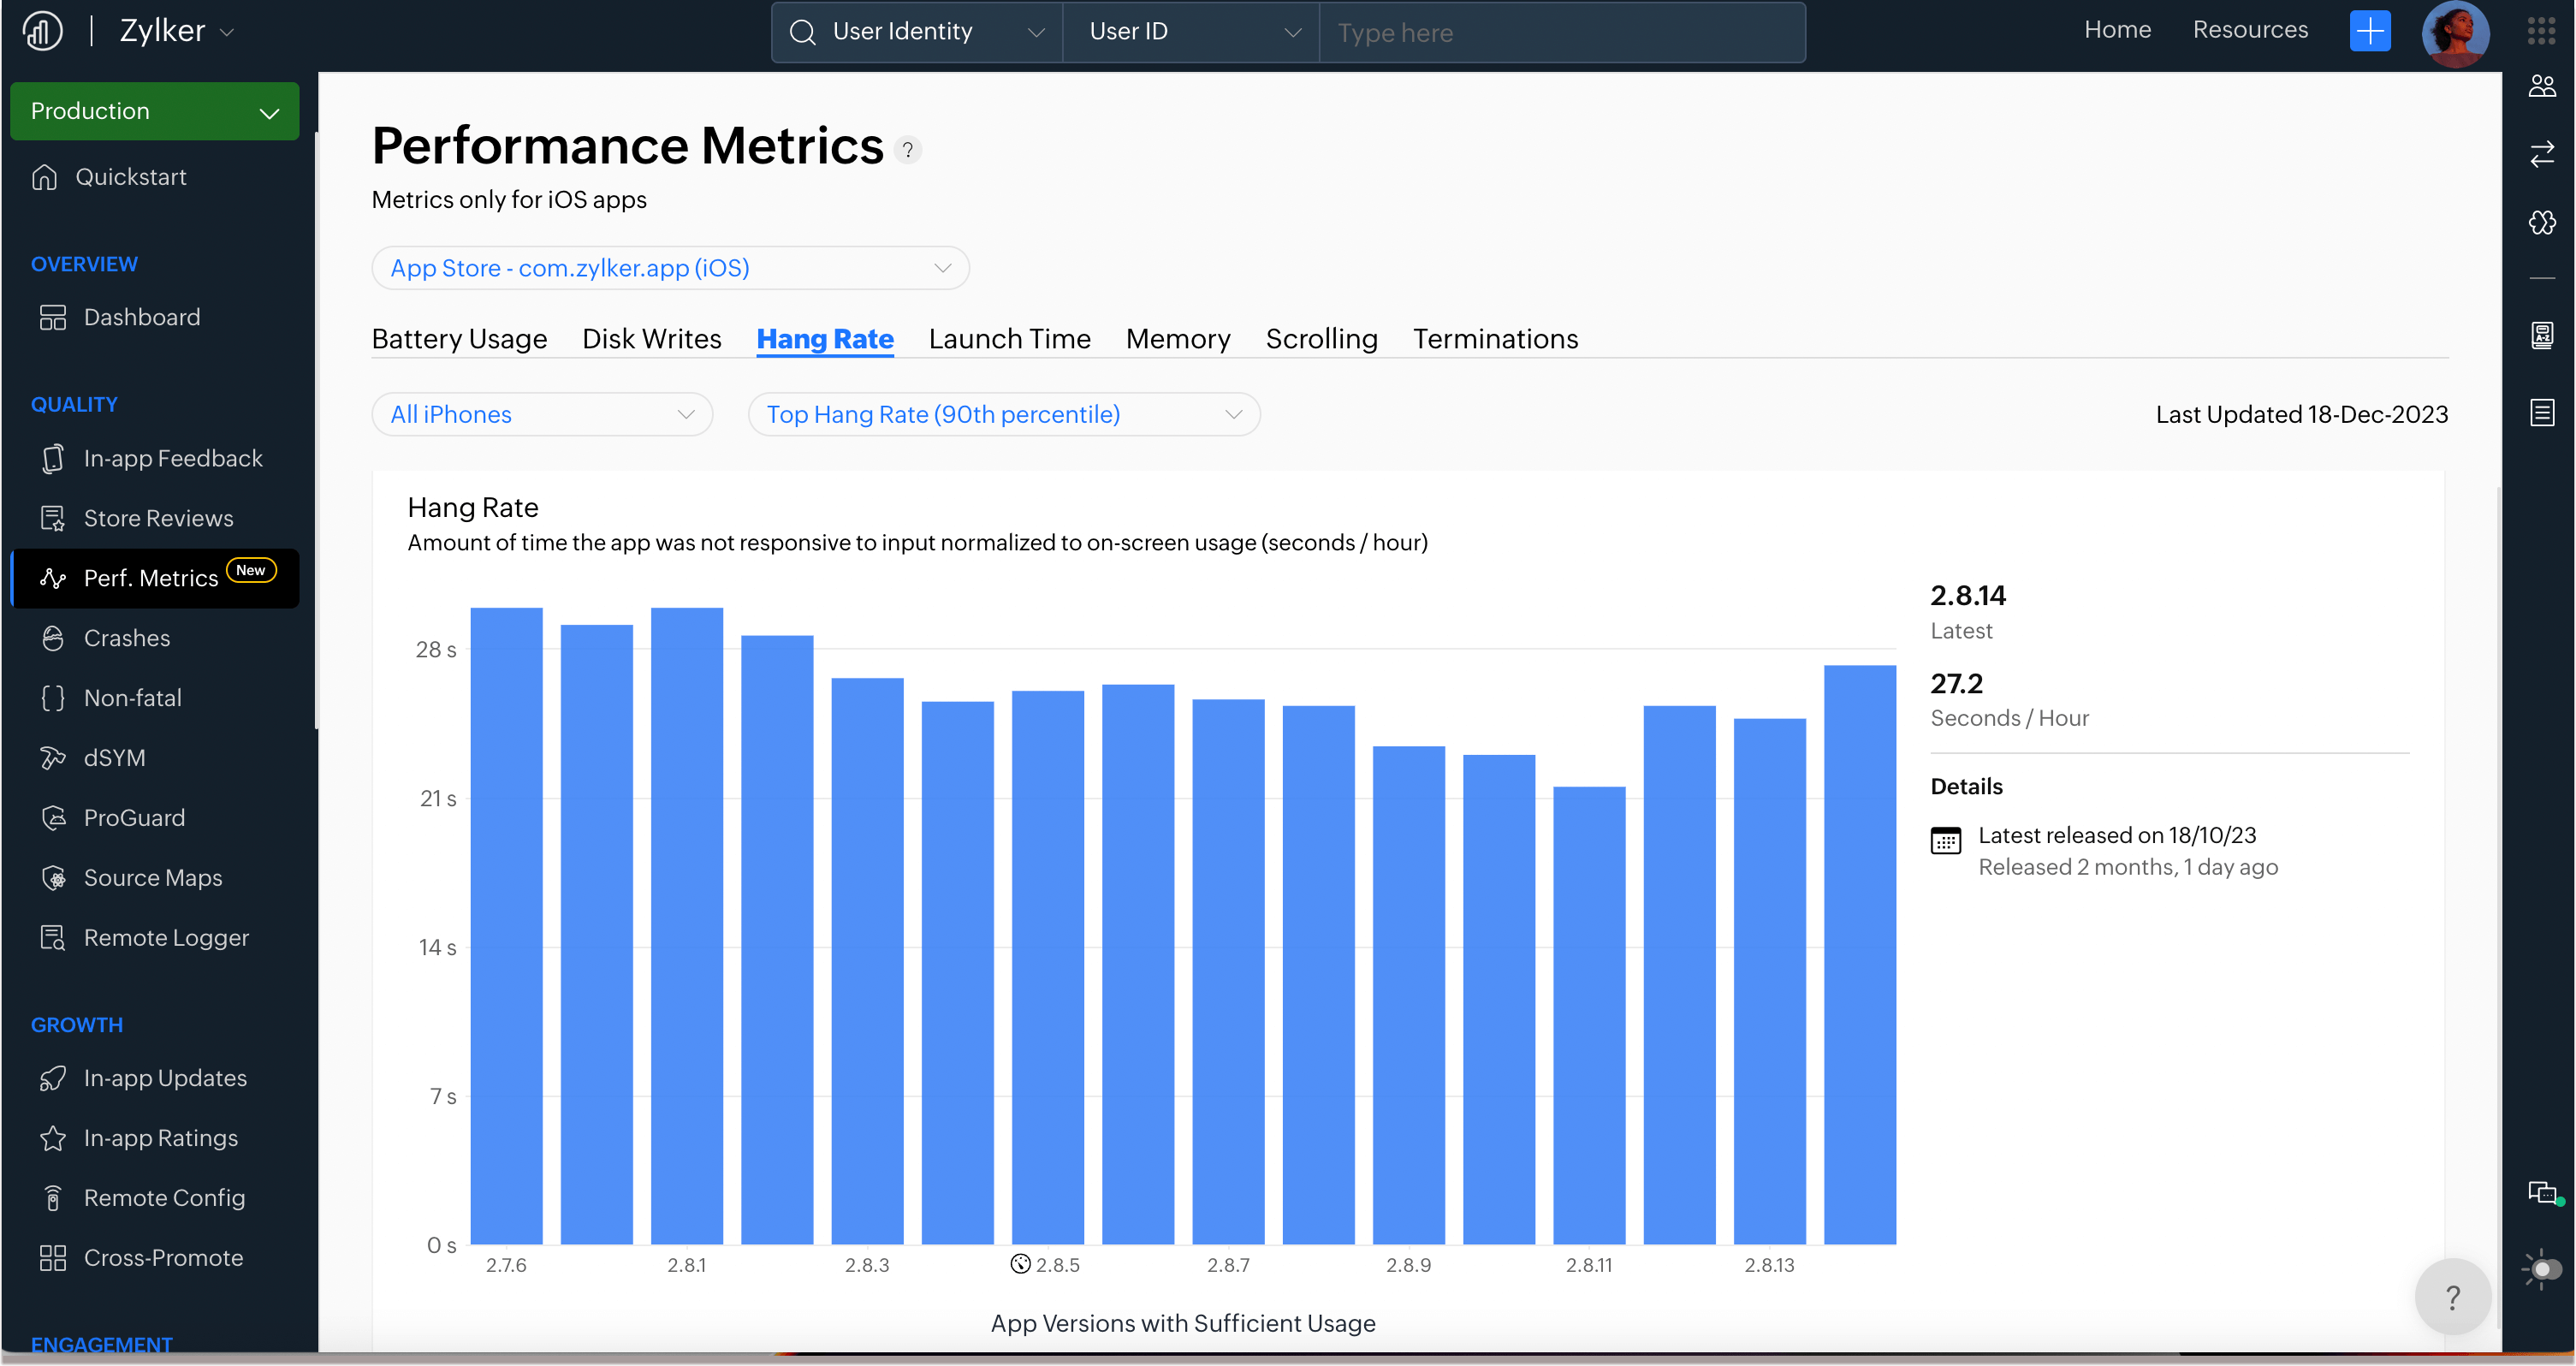Open Crashes from the sidebar

126,638
